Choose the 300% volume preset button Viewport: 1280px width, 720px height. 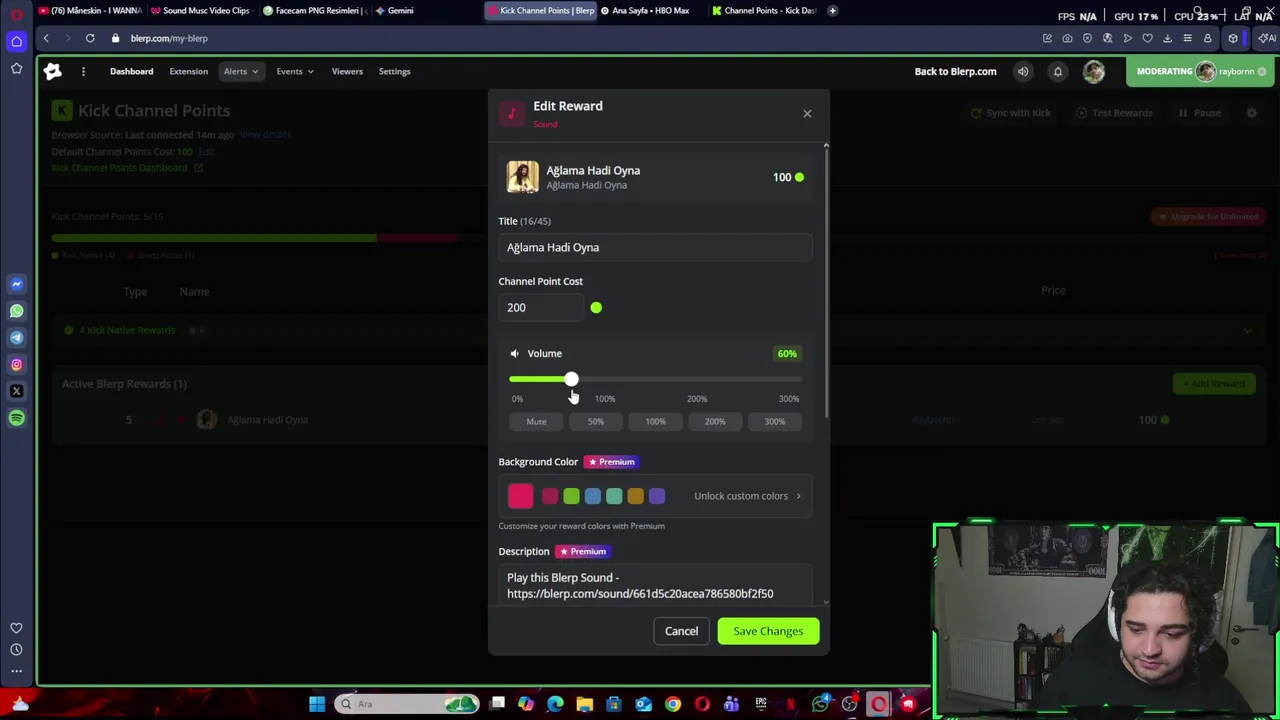pyautogui.click(x=775, y=421)
